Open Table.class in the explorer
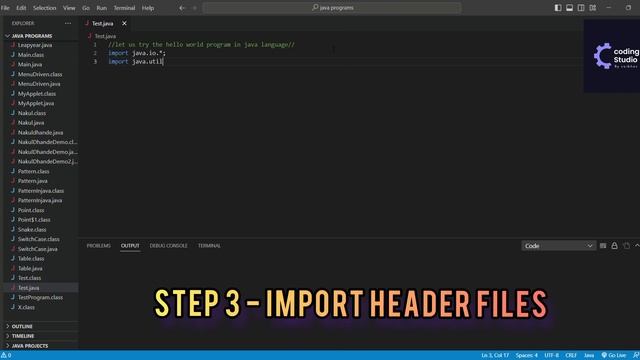640x360 pixels. [31, 258]
